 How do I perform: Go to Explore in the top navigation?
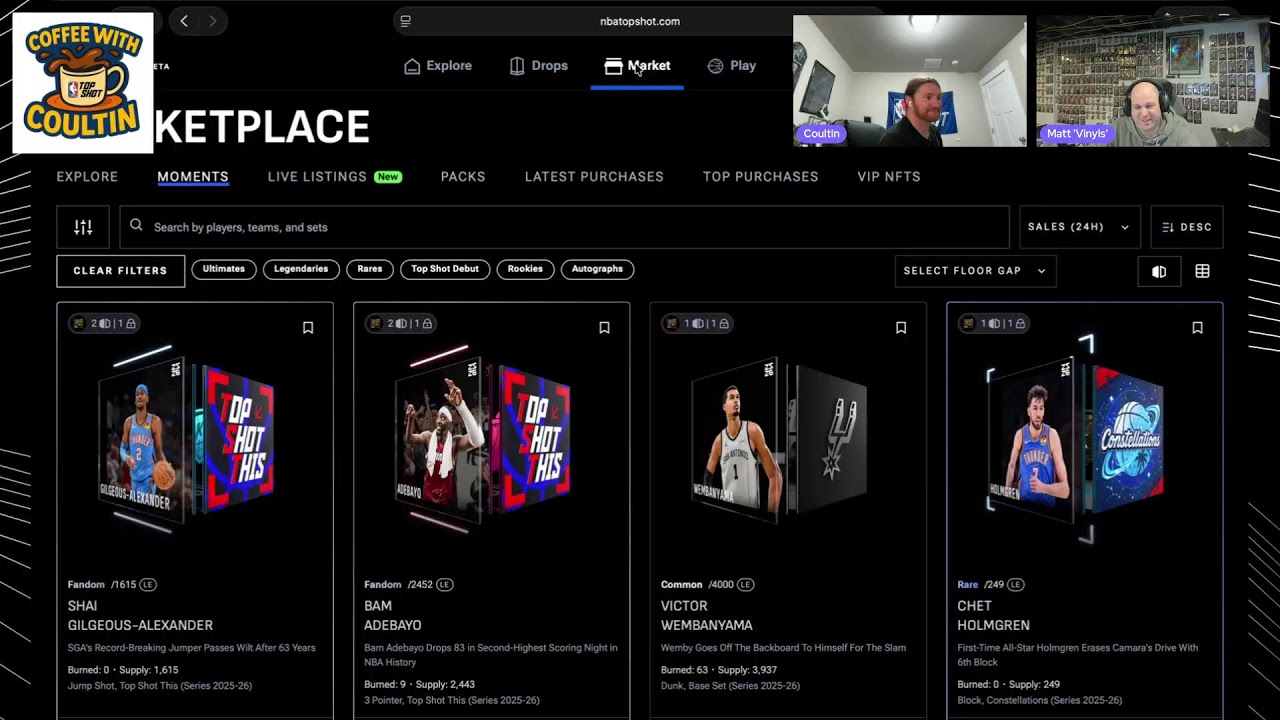pos(438,66)
